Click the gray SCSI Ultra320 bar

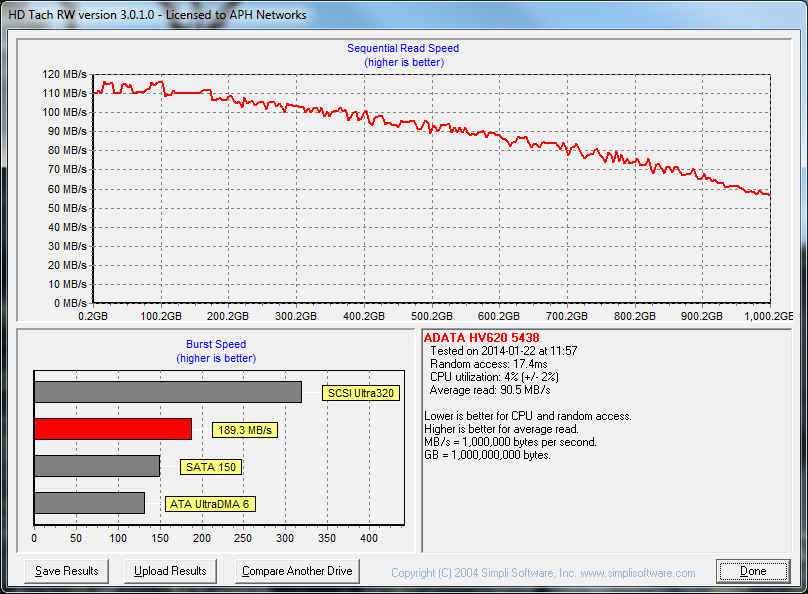168,392
